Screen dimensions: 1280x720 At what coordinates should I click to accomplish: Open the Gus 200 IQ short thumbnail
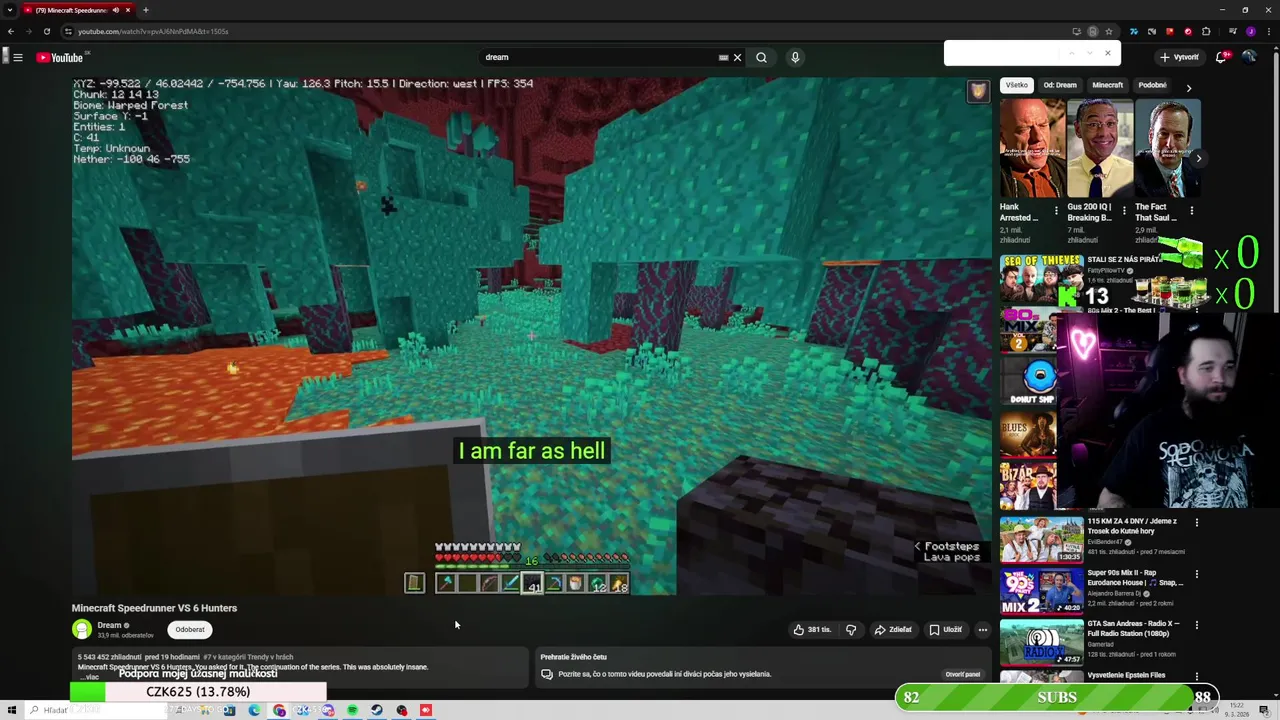tap(1100, 148)
